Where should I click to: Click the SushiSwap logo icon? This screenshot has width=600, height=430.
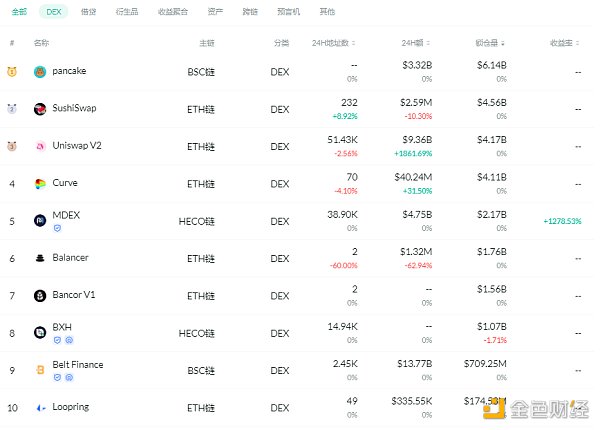pyautogui.click(x=40, y=109)
